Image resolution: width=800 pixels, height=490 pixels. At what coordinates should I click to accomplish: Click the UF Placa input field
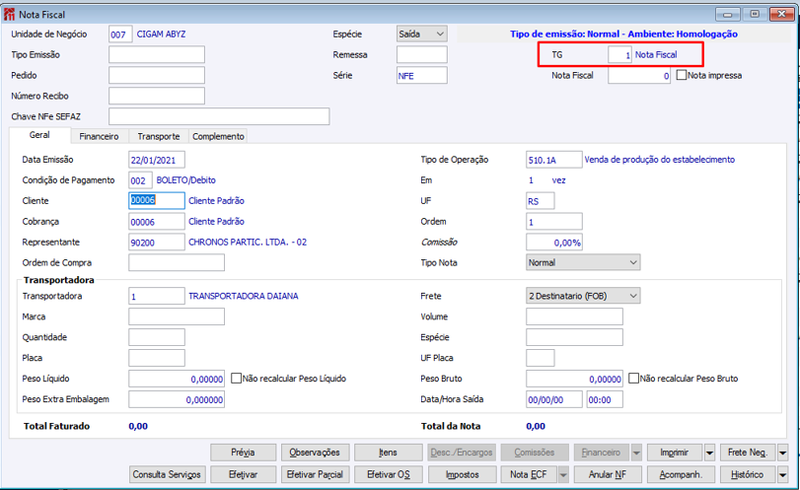(x=540, y=358)
